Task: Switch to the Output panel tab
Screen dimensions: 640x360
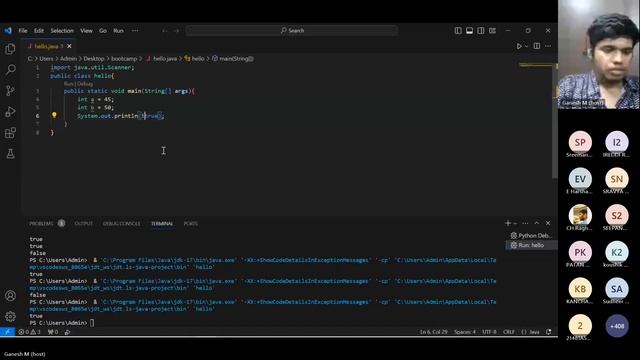Action: pyautogui.click(x=84, y=223)
